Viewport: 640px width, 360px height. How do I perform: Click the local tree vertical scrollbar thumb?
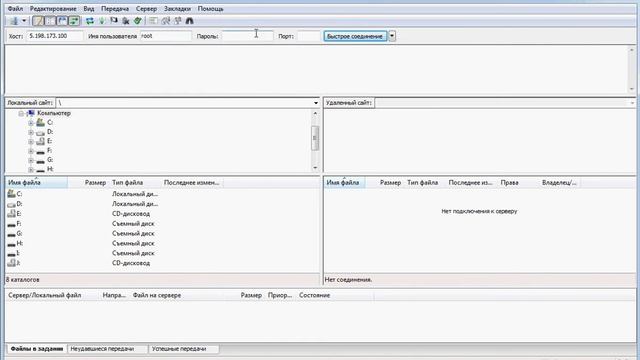[315, 138]
